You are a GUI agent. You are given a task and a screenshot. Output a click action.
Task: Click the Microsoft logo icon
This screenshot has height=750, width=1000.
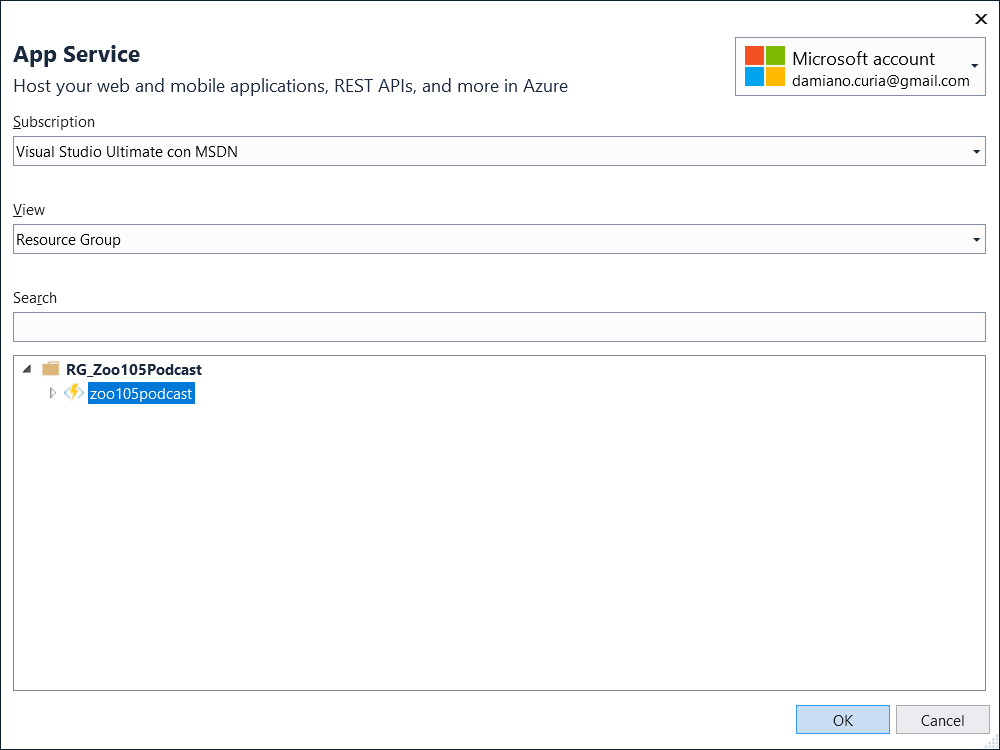(765, 66)
